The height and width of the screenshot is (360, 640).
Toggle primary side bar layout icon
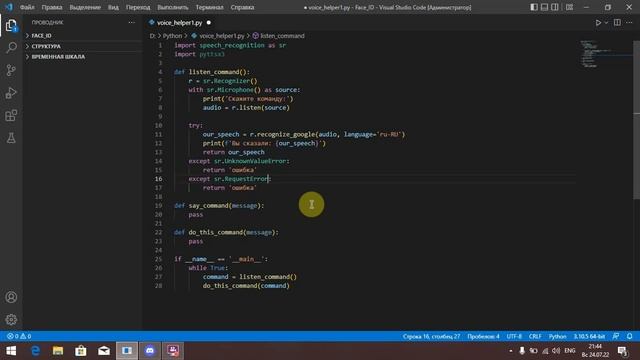(x=533, y=7)
